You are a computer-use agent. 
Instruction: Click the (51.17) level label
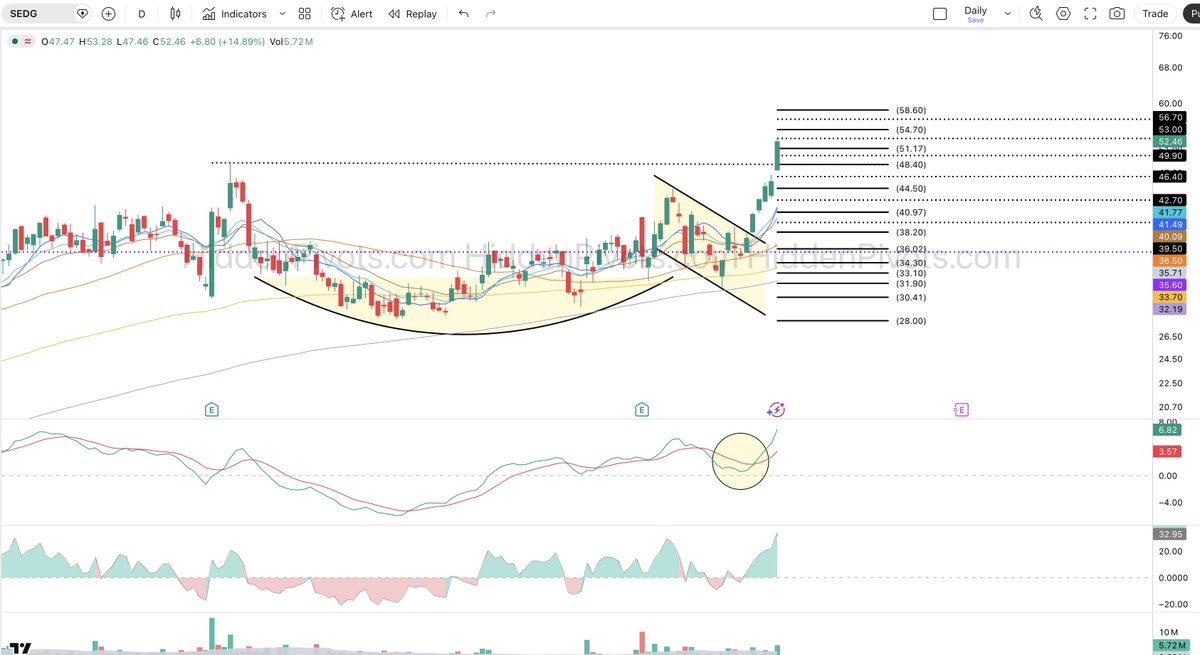[x=911, y=149]
